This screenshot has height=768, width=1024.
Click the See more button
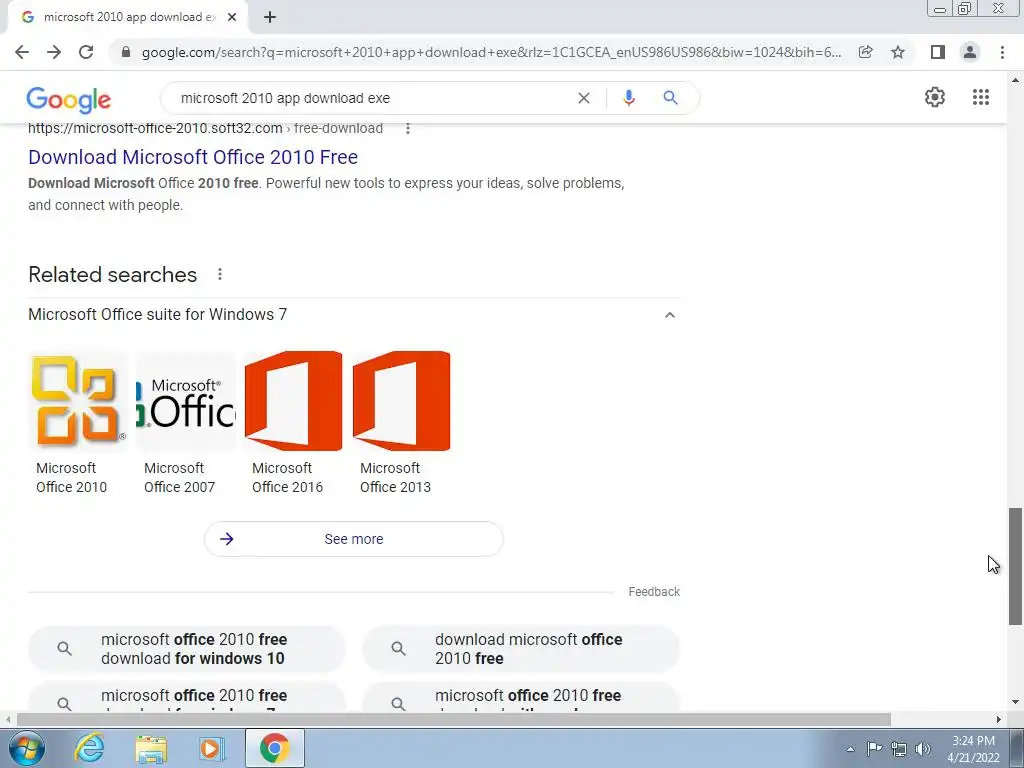(x=353, y=539)
